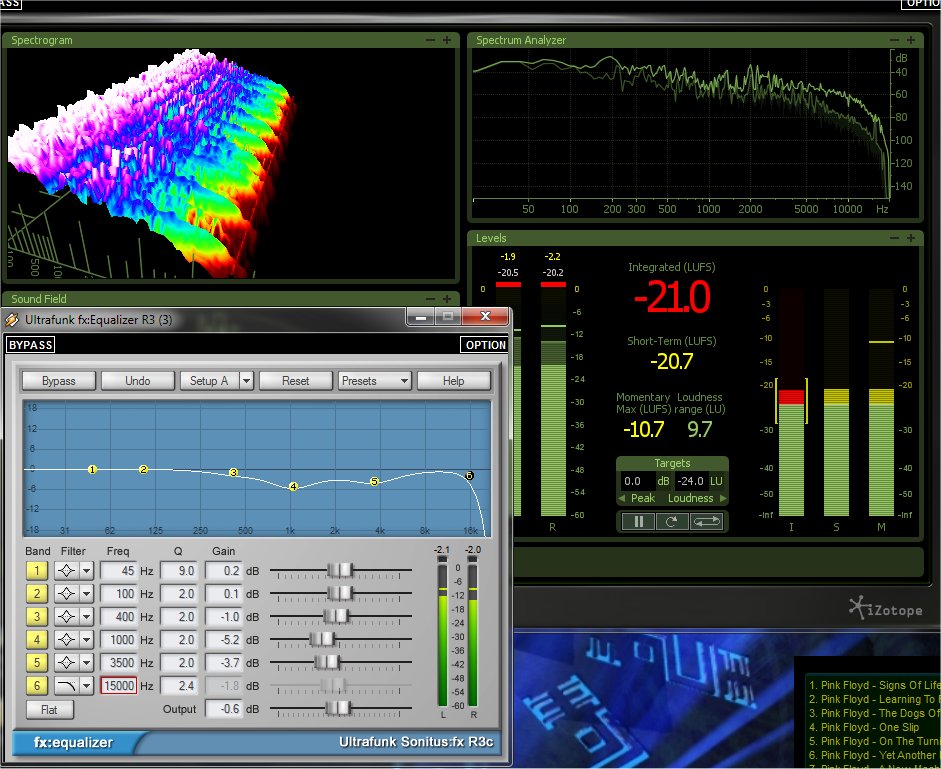This screenshot has width=941, height=769.
Task: Click the Spectrogram panel title
Action: pos(41,40)
